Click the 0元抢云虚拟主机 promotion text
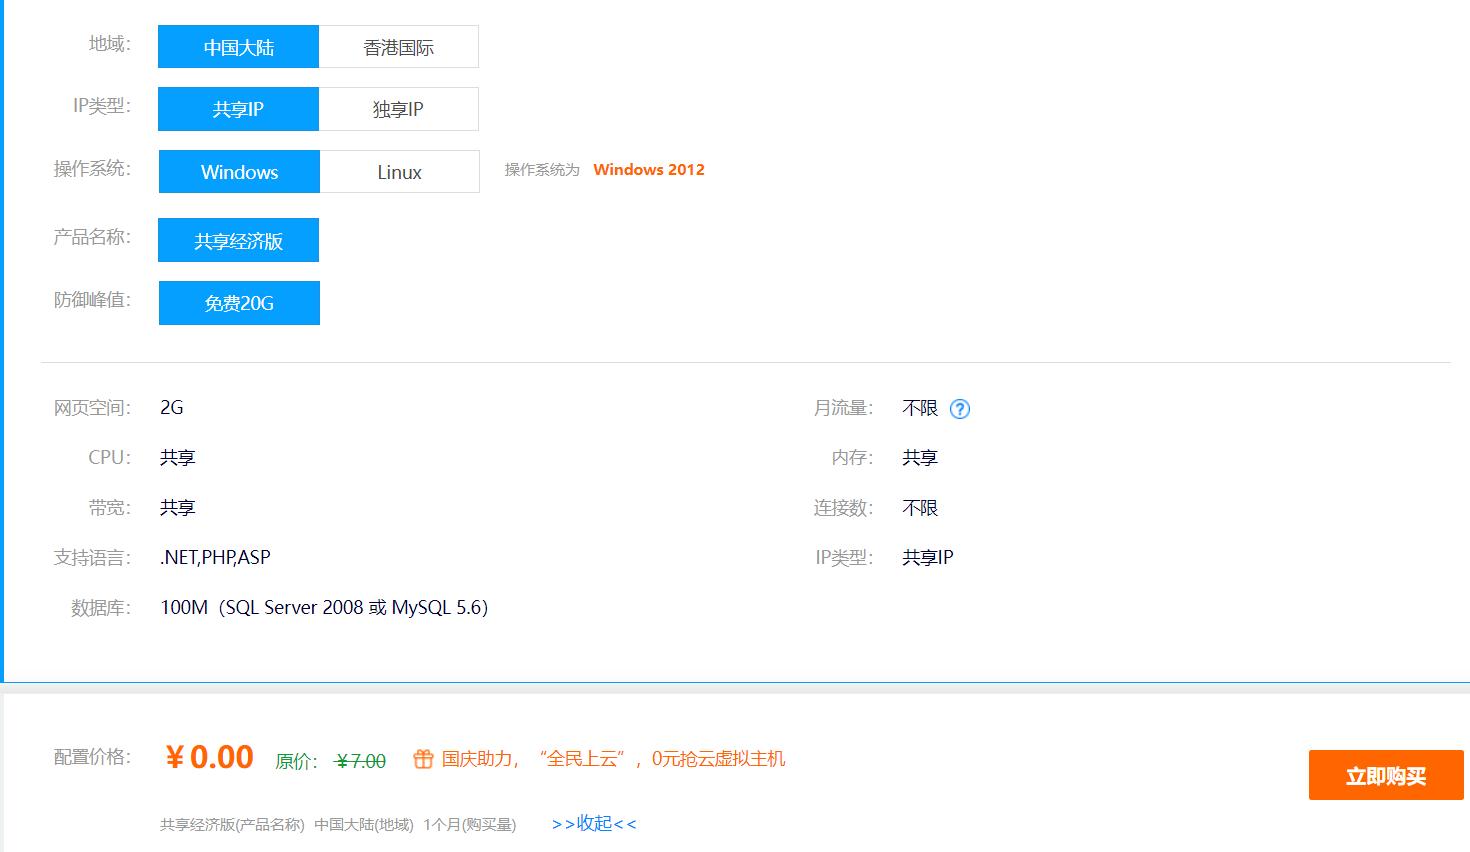Image resolution: width=1470 pixels, height=852 pixels. tap(716, 759)
